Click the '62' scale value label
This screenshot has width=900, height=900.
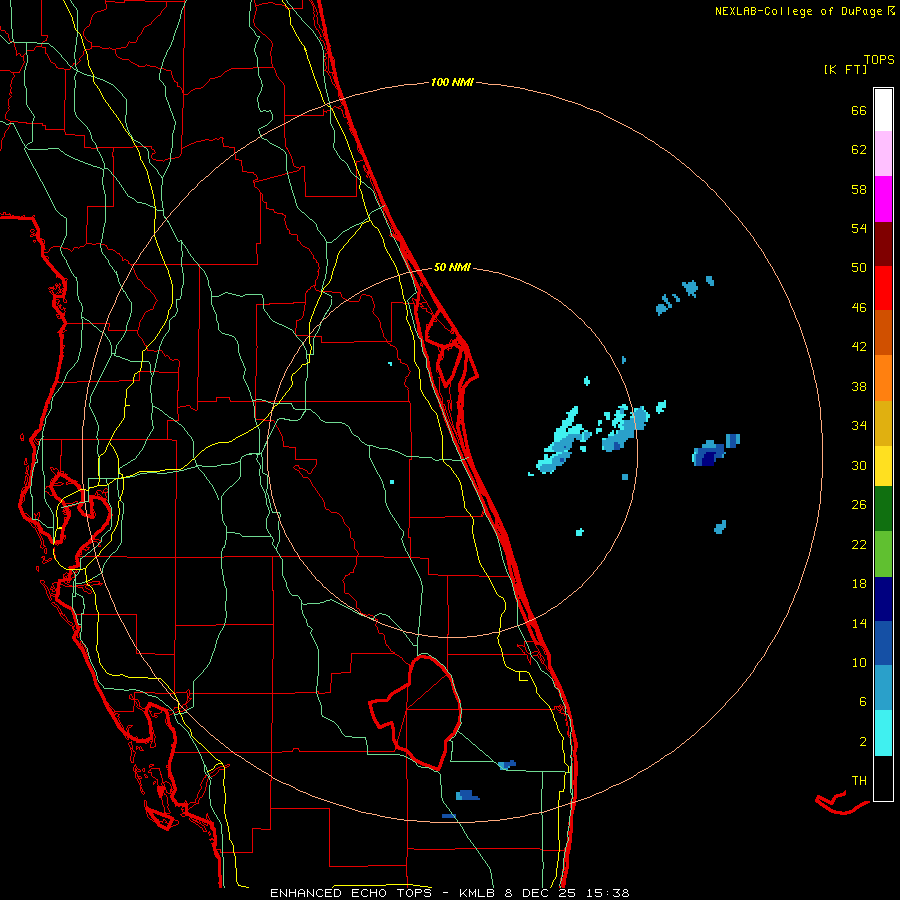859,150
